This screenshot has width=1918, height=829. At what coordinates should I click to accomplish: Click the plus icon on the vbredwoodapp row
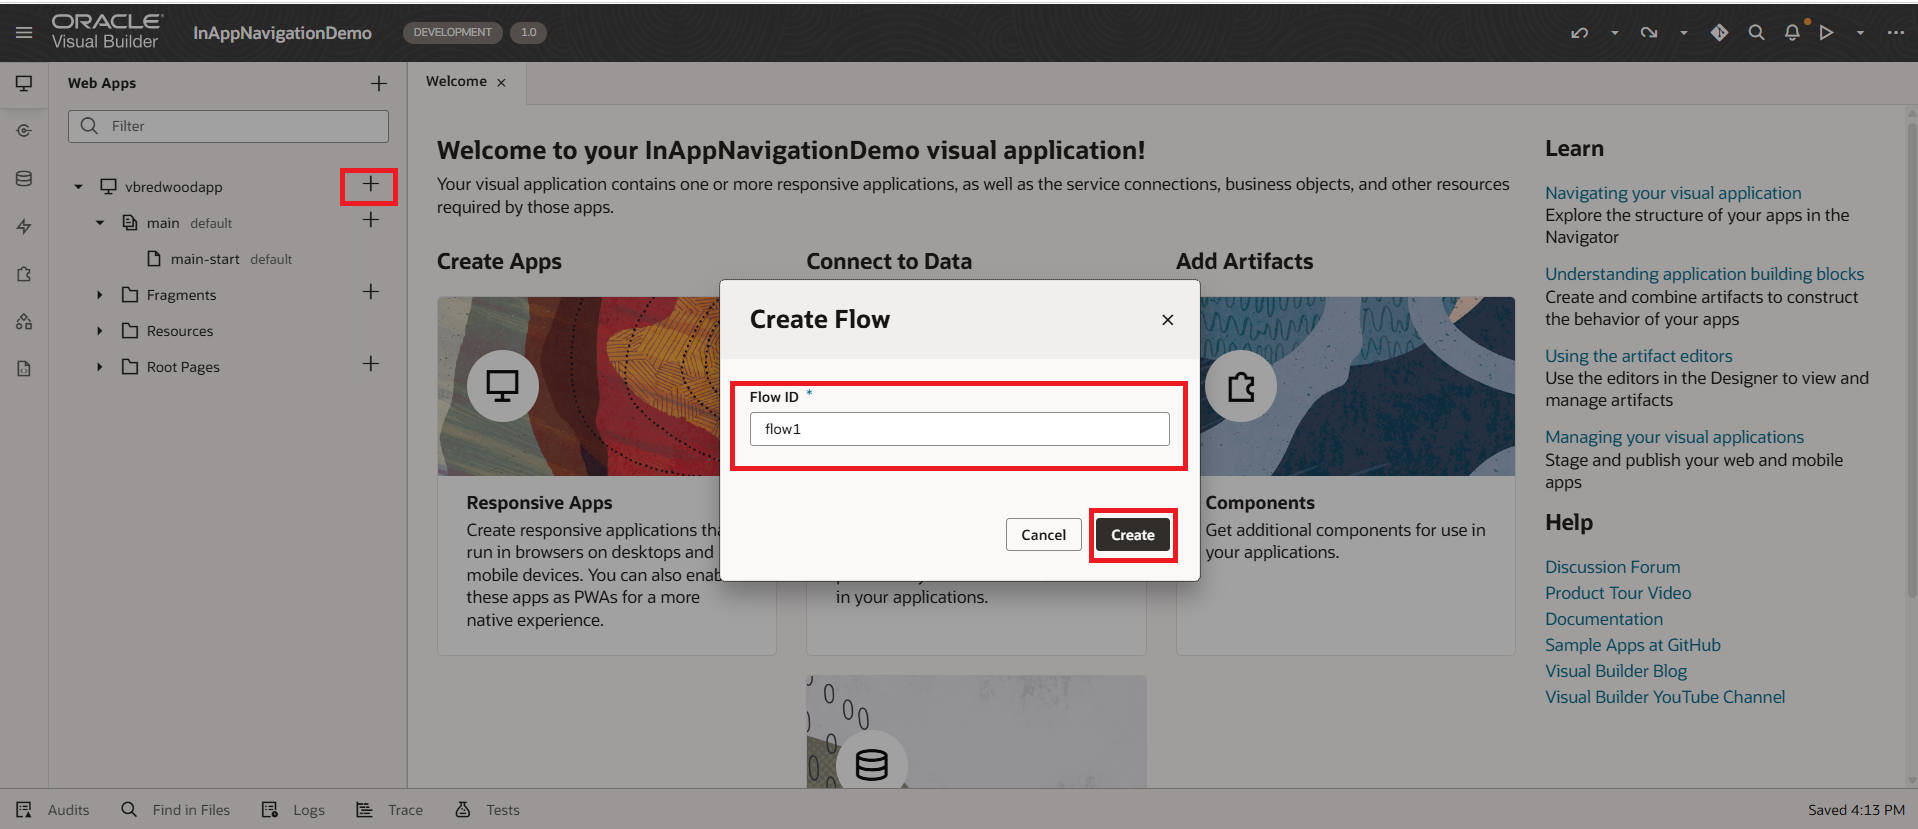pyautogui.click(x=370, y=184)
